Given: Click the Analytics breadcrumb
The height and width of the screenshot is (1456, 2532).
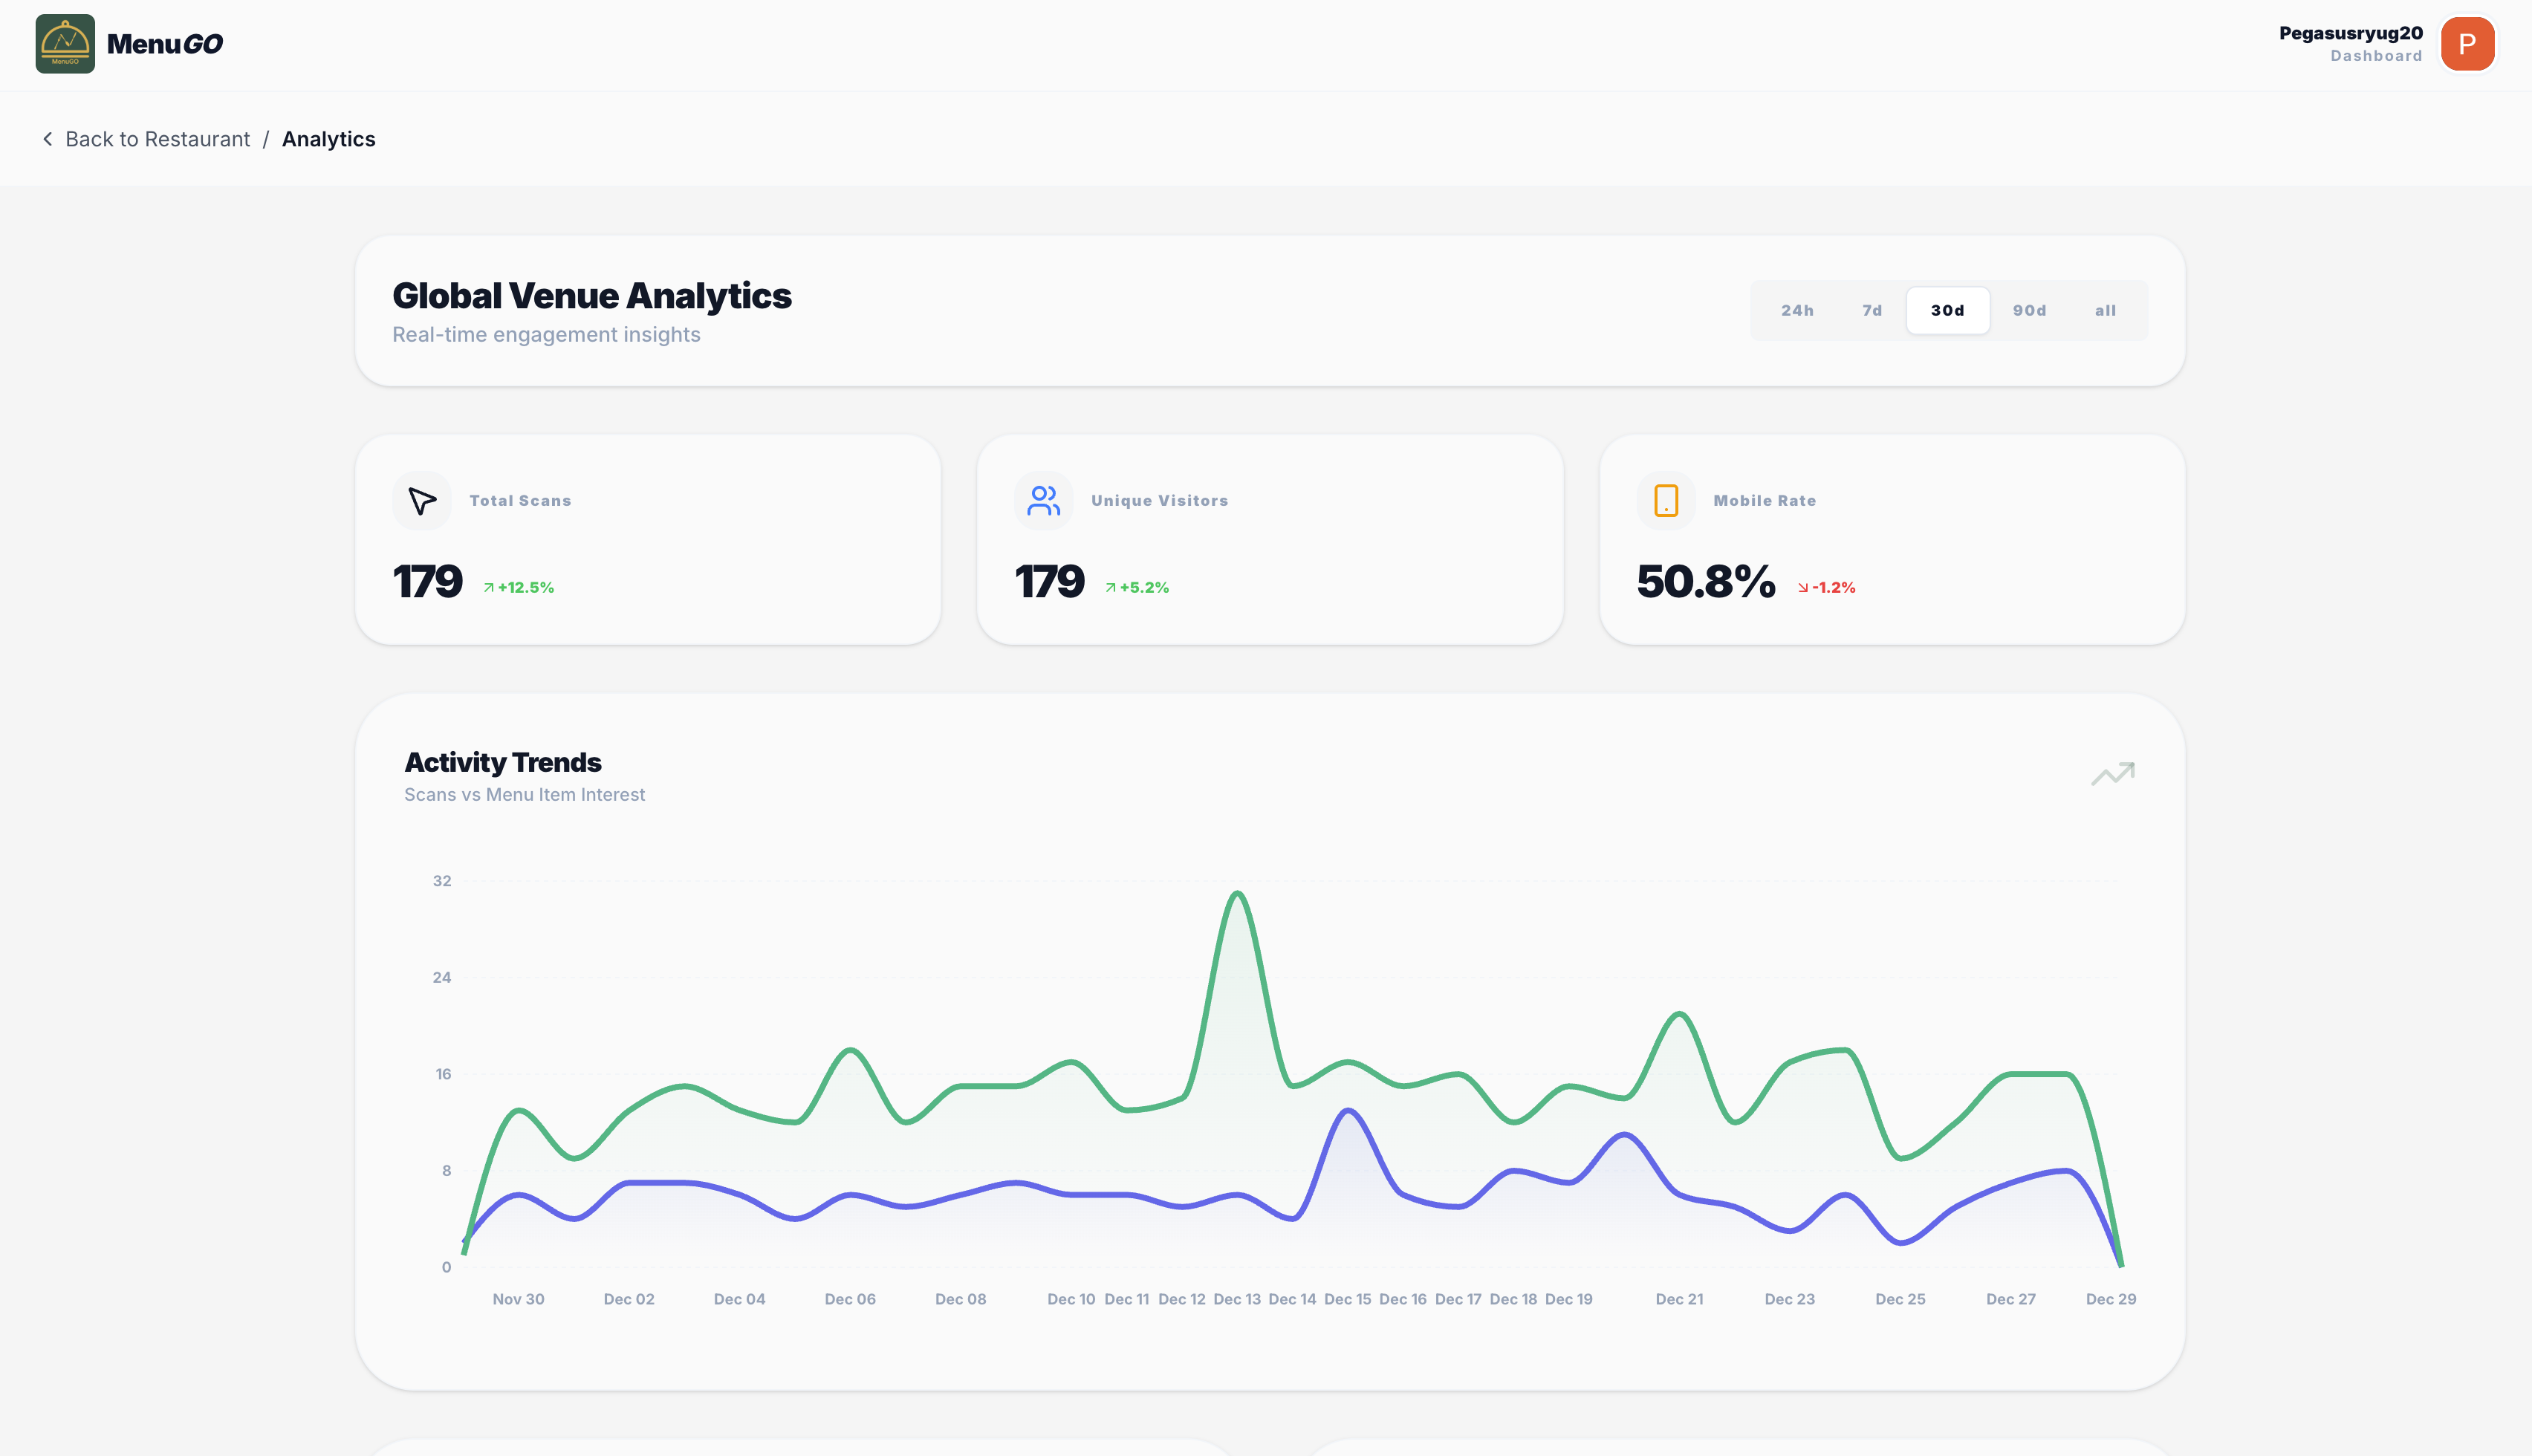Looking at the screenshot, I should [x=328, y=139].
